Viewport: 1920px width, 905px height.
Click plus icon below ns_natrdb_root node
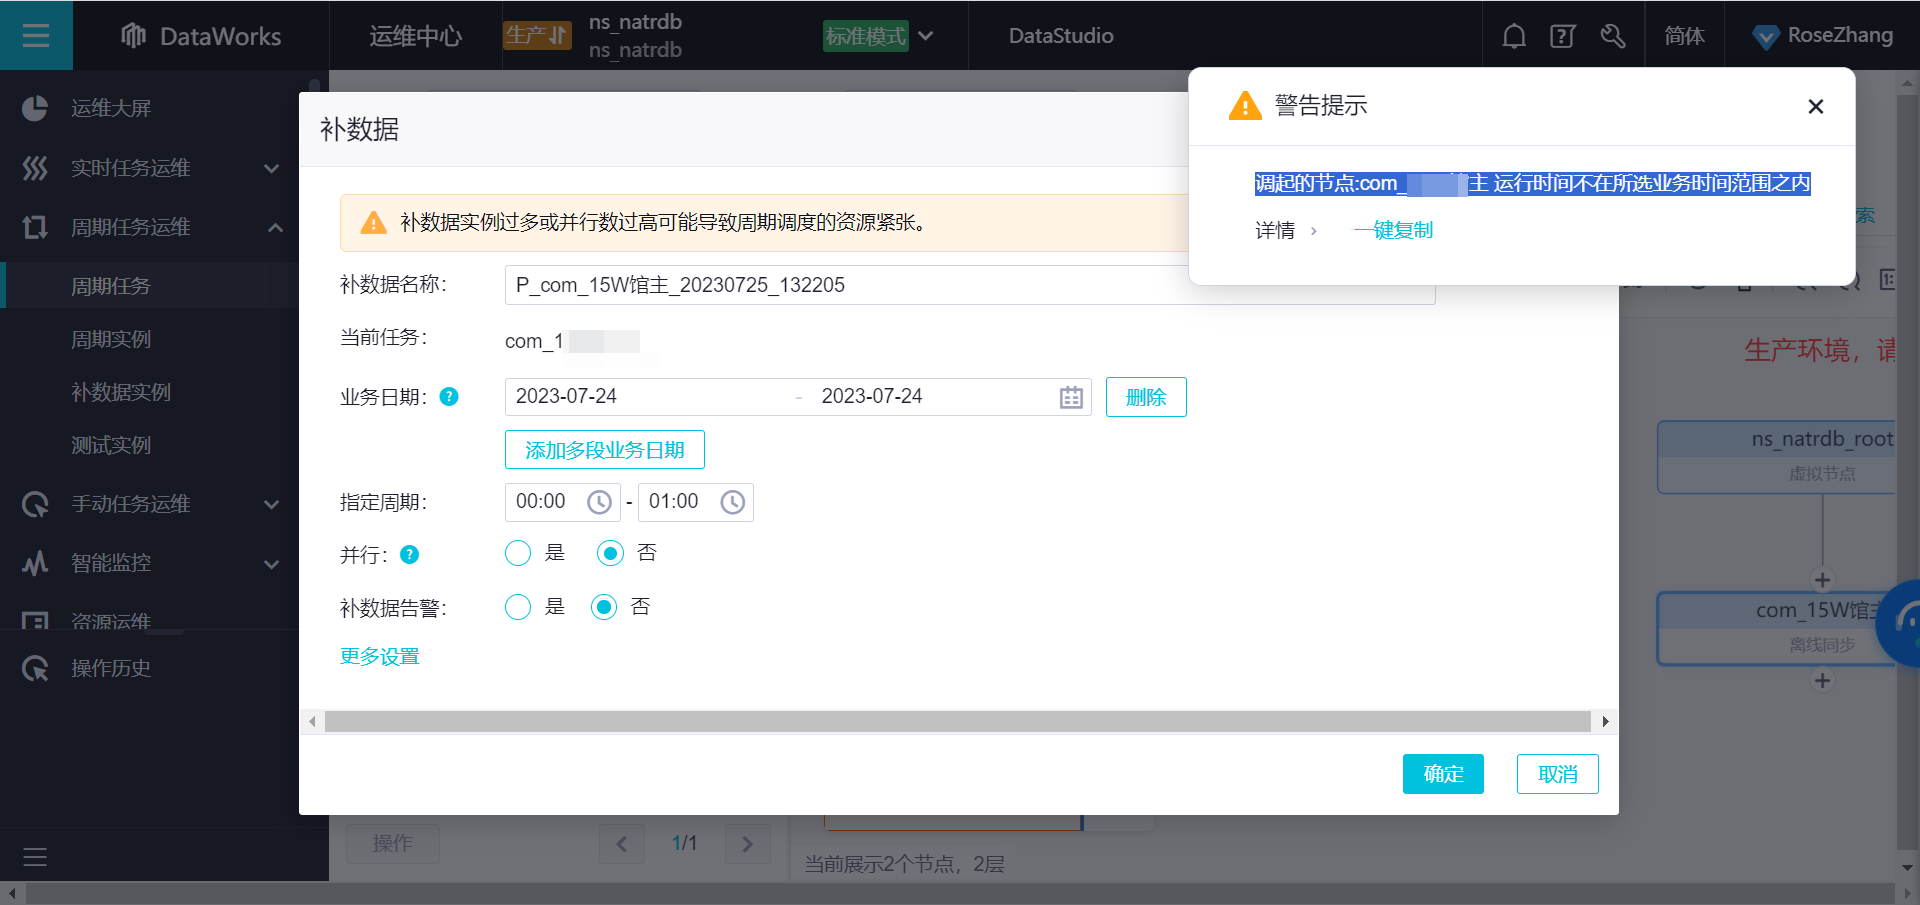tap(1823, 580)
